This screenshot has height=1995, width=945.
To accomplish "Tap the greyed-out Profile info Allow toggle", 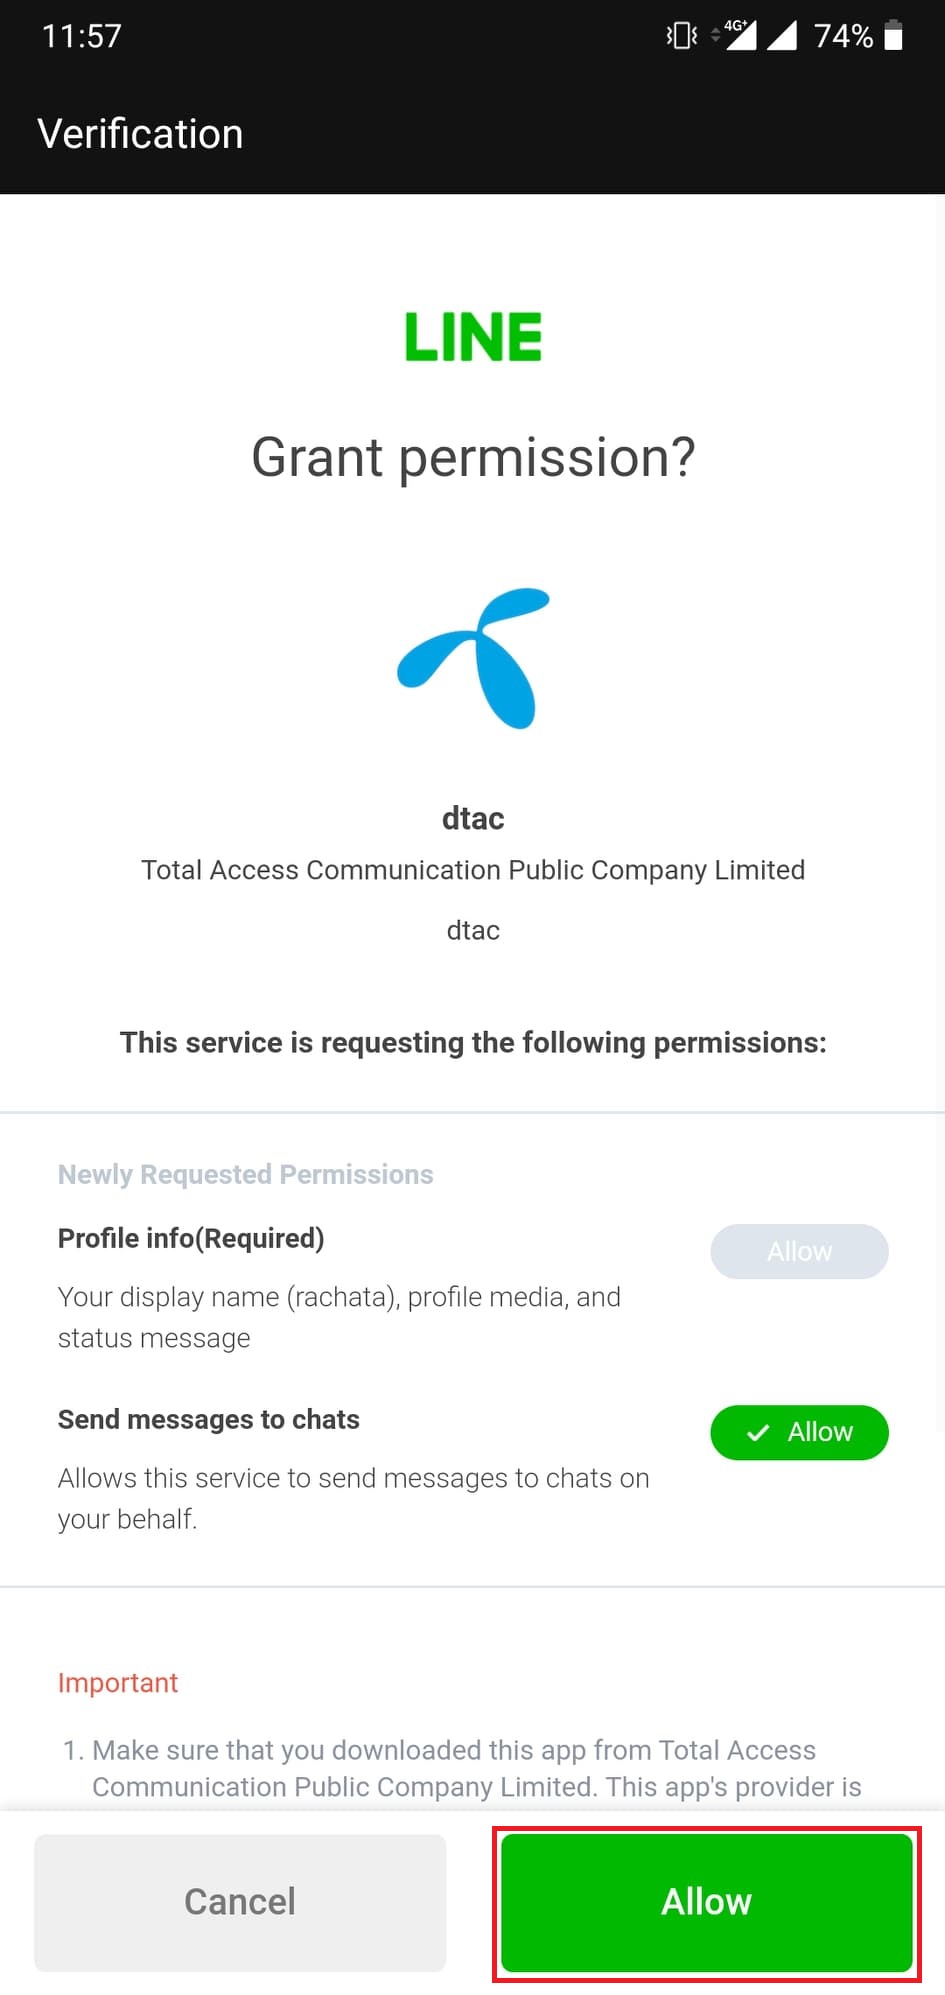I will coord(799,1251).
